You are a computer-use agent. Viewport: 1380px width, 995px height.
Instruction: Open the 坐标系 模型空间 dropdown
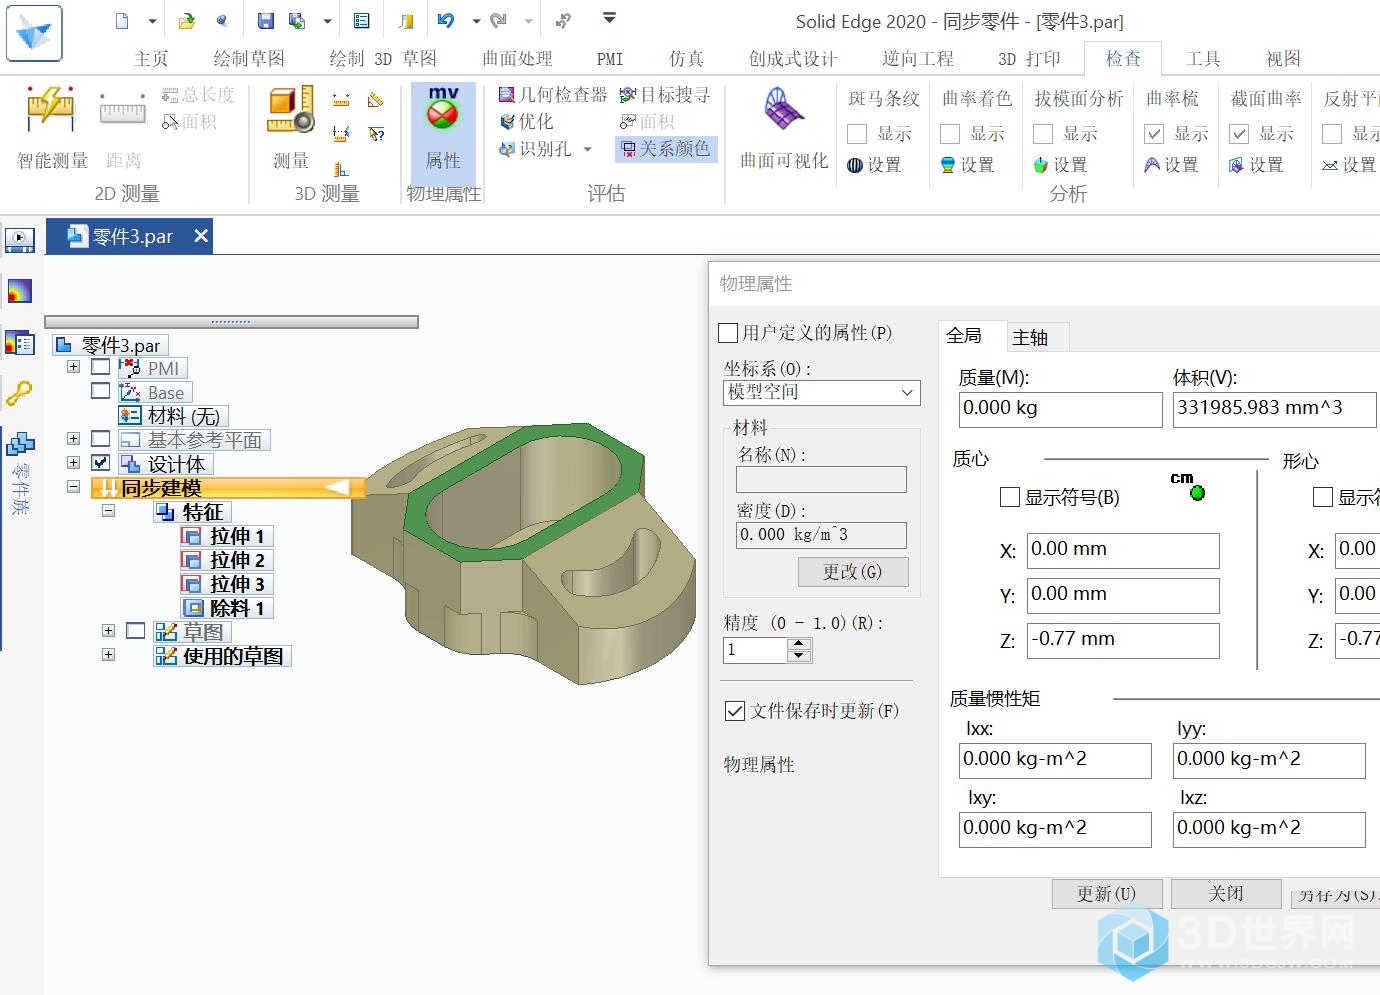[821, 392]
